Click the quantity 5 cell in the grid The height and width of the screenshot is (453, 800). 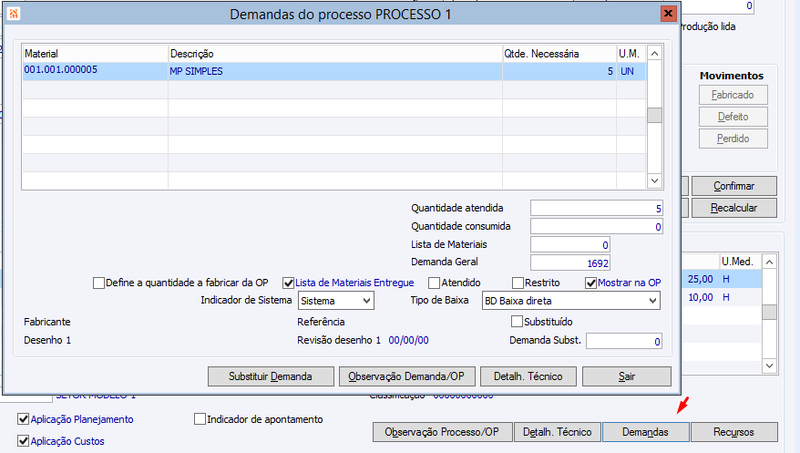pyautogui.click(x=560, y=71)
